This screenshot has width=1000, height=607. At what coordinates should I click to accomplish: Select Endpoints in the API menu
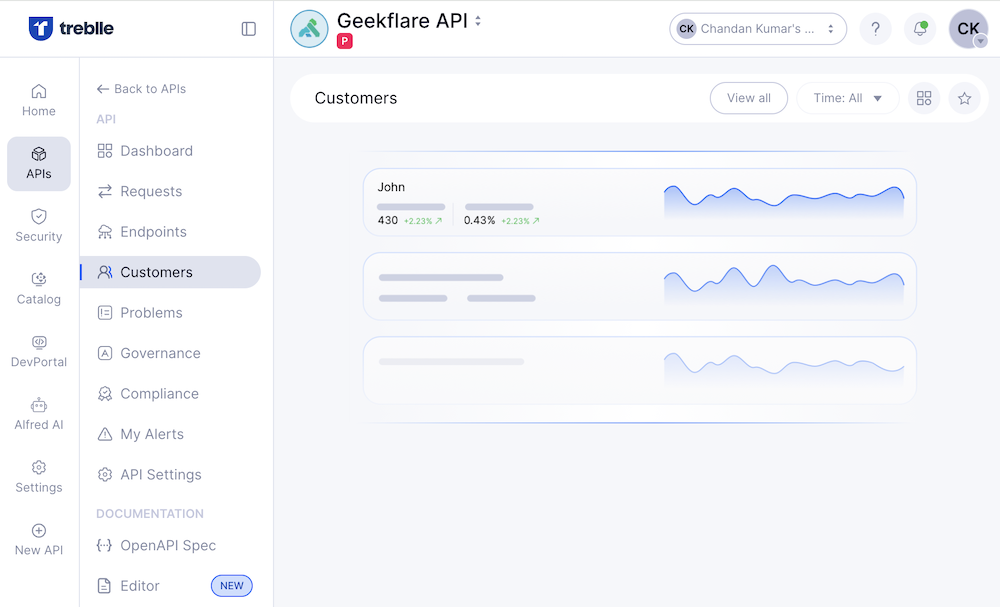pos(153,232)
